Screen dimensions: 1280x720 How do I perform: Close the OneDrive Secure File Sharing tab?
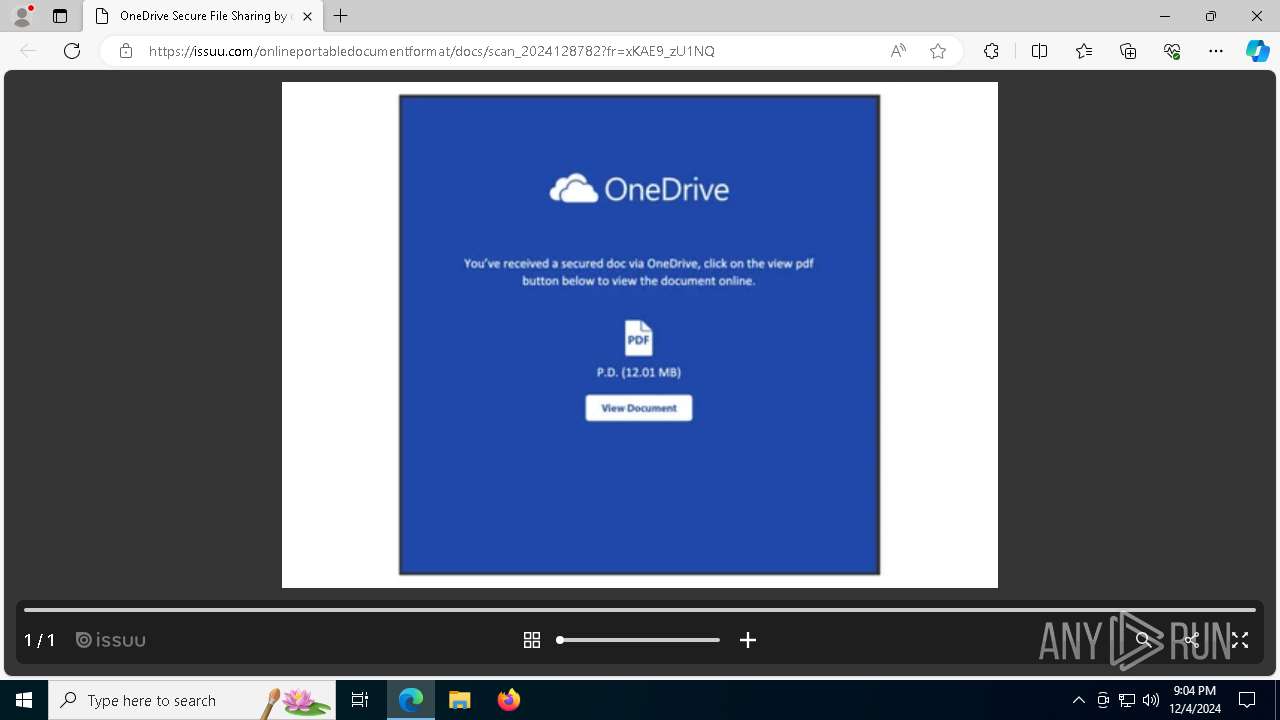[x=307, y=16]
